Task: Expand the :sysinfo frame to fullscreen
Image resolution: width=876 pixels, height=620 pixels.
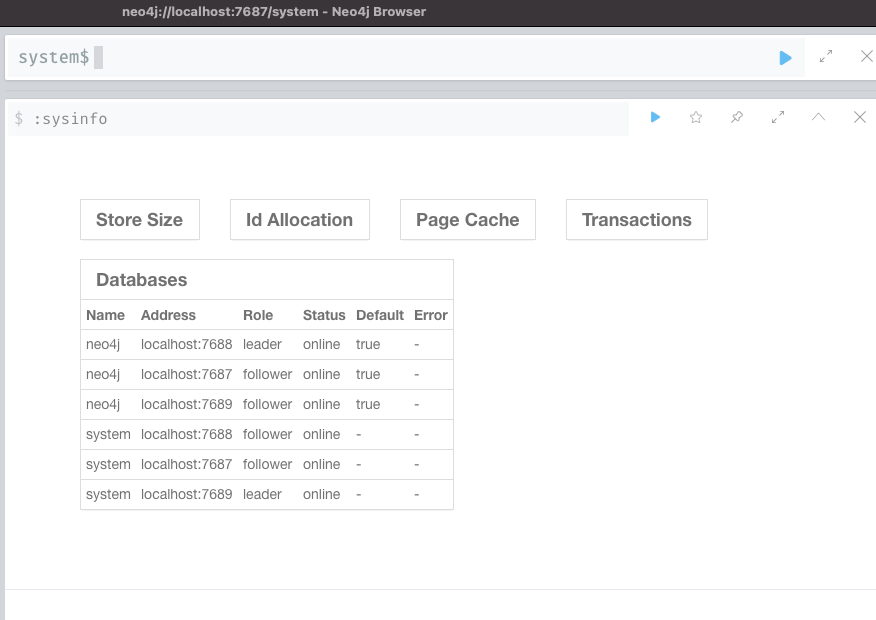Action: (777, 117)
